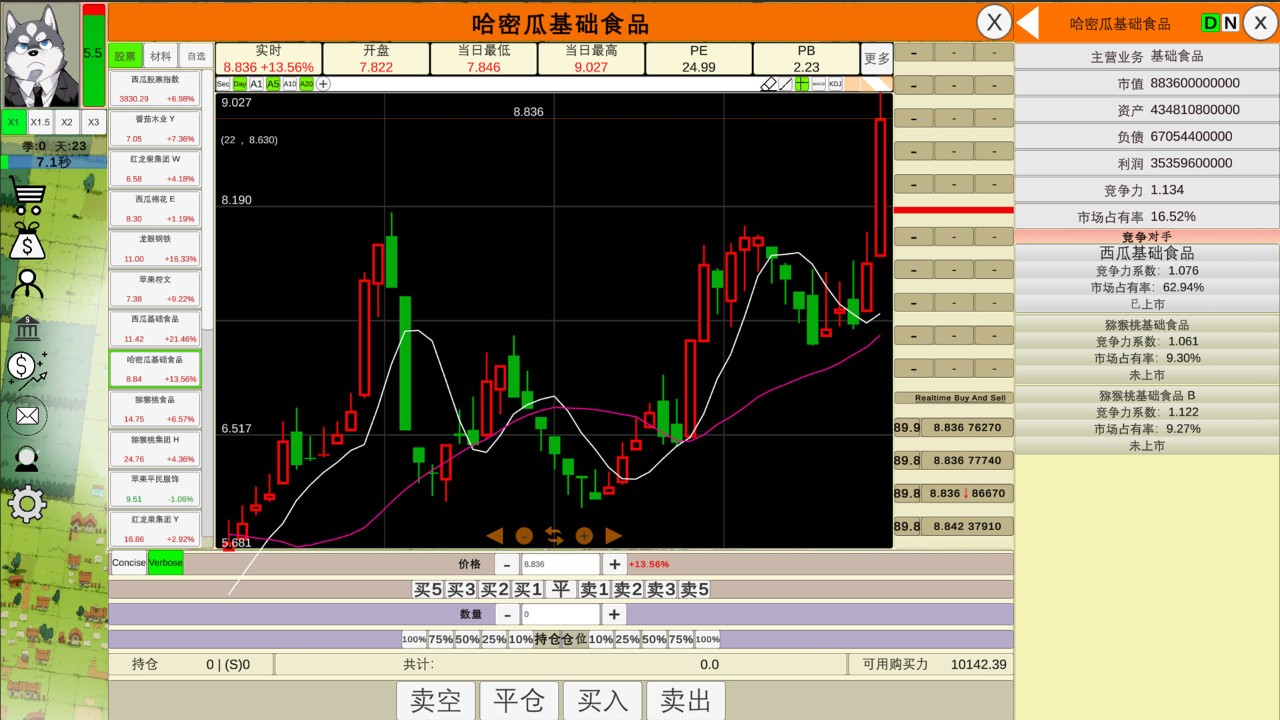Click the customer support headset icon
Screen dimensions: 1280x720
[x=27, y=459]
